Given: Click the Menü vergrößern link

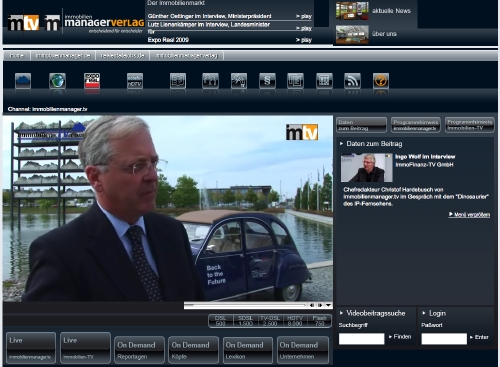Looking at the screenshot, I should [x=469, y=215].
